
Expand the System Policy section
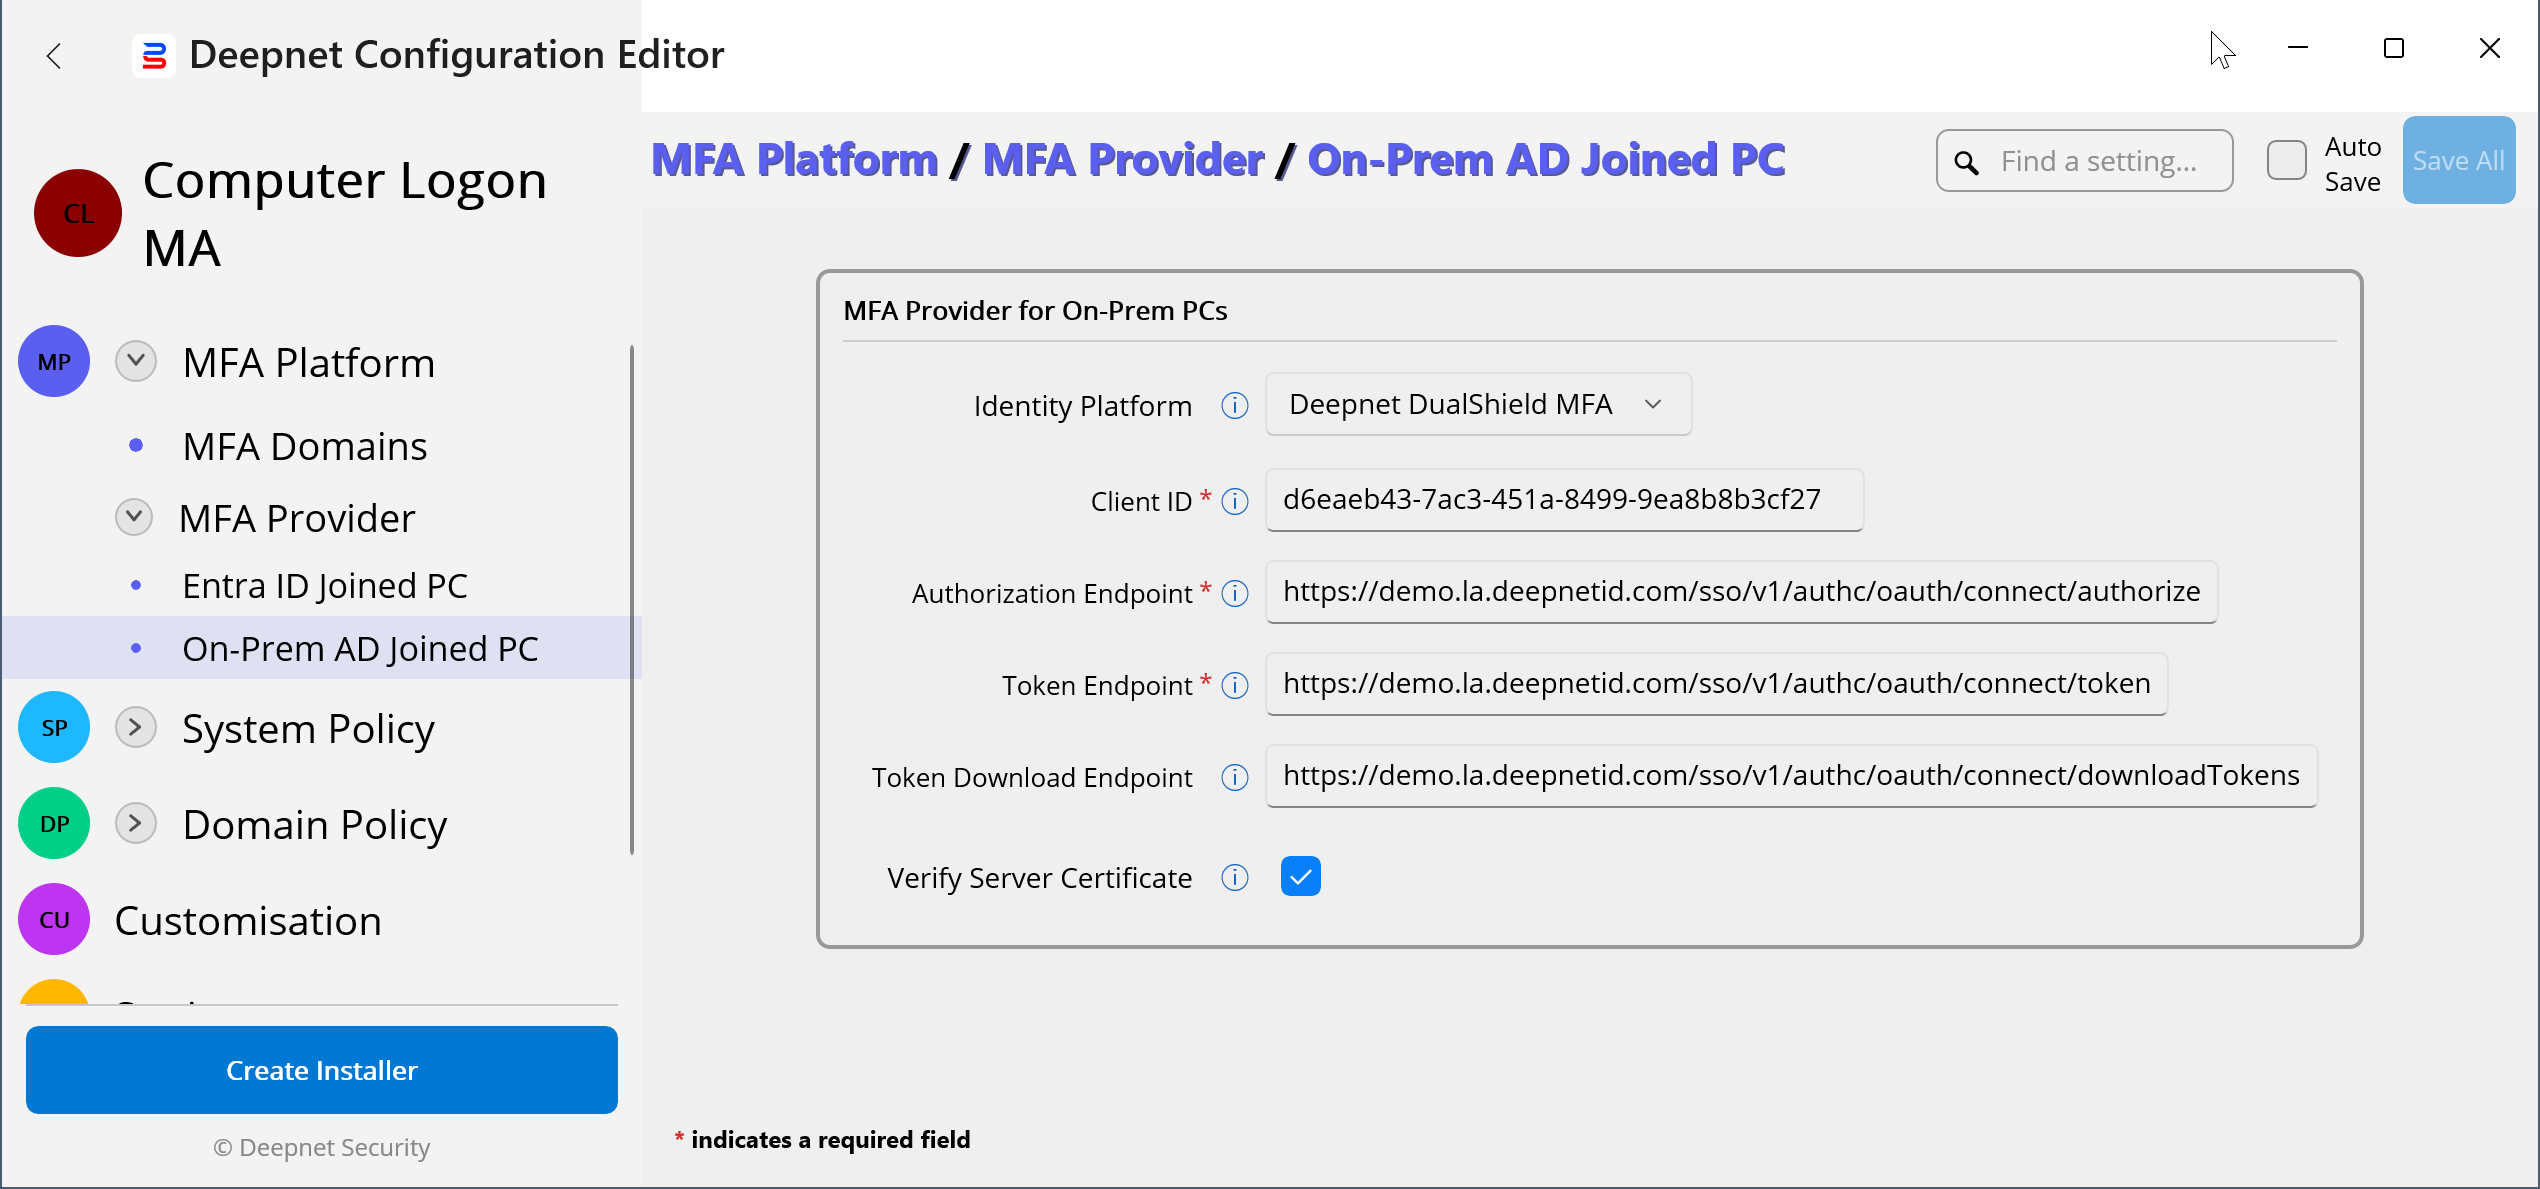point(136,727)
